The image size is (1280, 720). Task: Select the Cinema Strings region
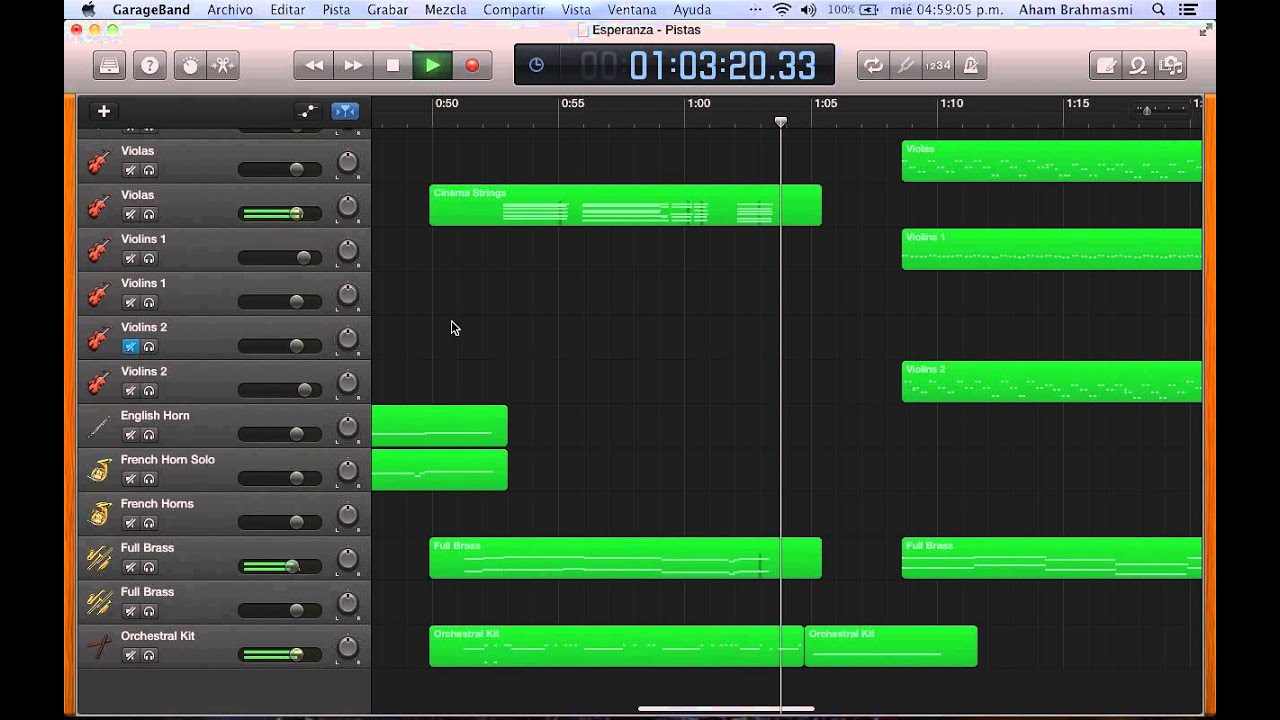point(625,205)
